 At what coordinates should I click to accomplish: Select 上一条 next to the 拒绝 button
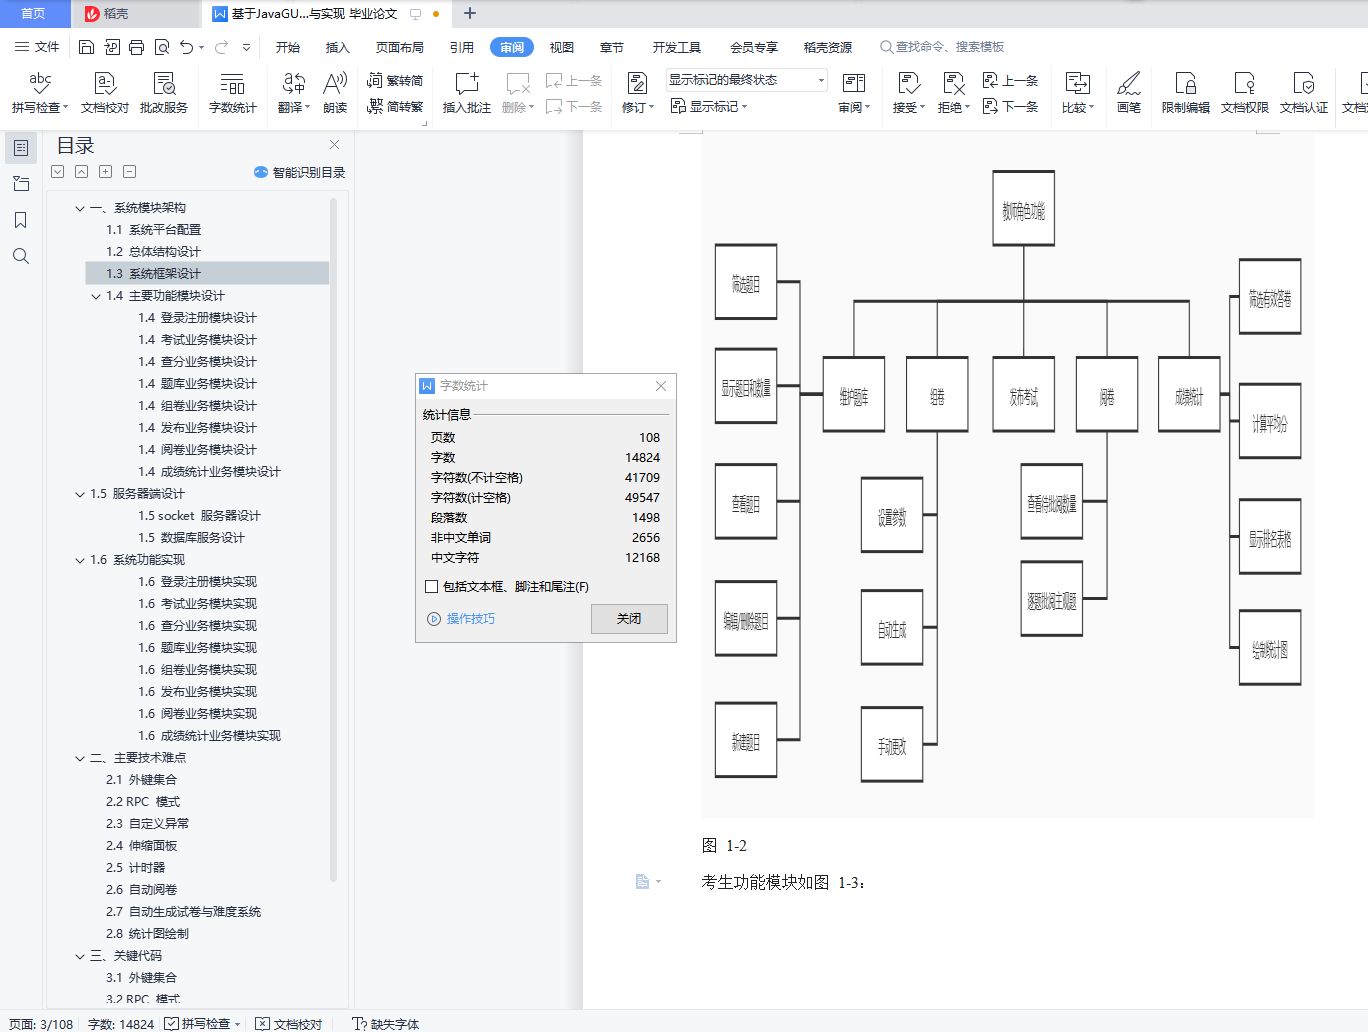1010,80
